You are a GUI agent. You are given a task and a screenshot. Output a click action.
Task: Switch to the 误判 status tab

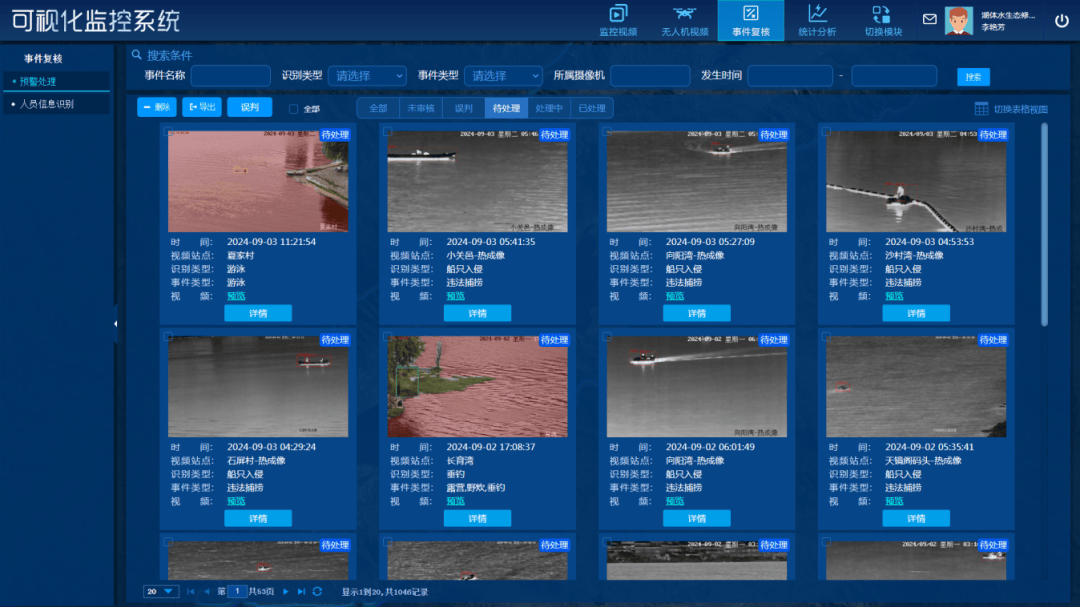pos(464,108)
